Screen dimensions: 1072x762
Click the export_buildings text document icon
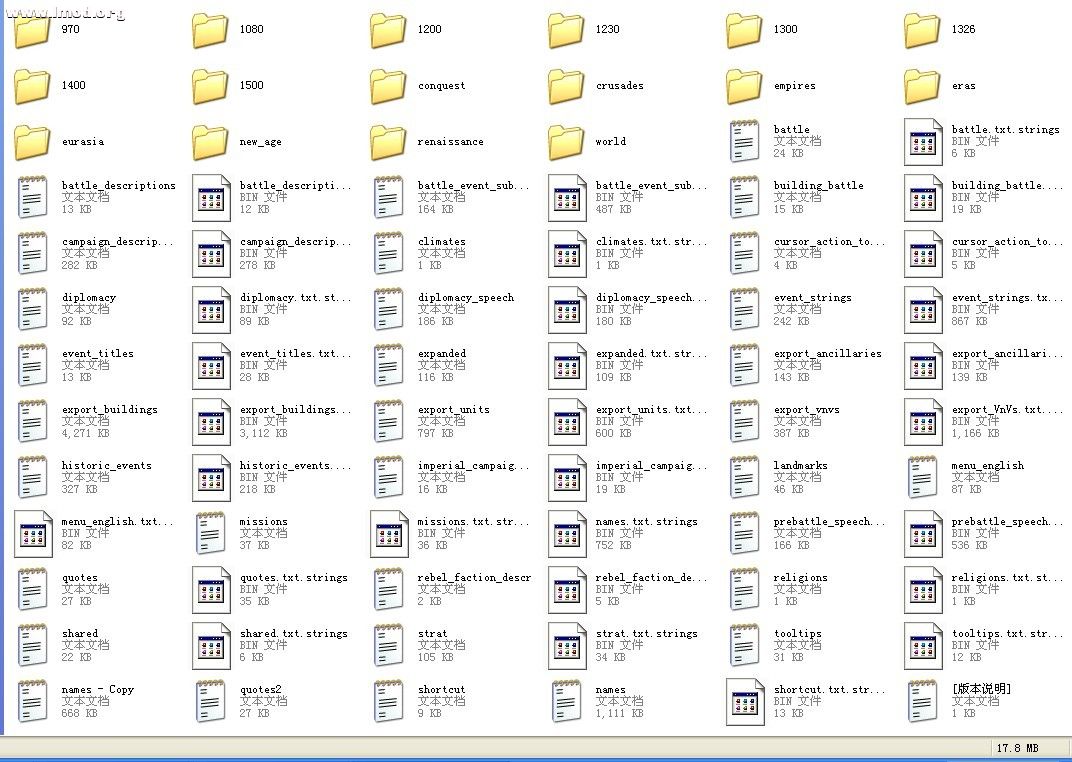point(32,422)
